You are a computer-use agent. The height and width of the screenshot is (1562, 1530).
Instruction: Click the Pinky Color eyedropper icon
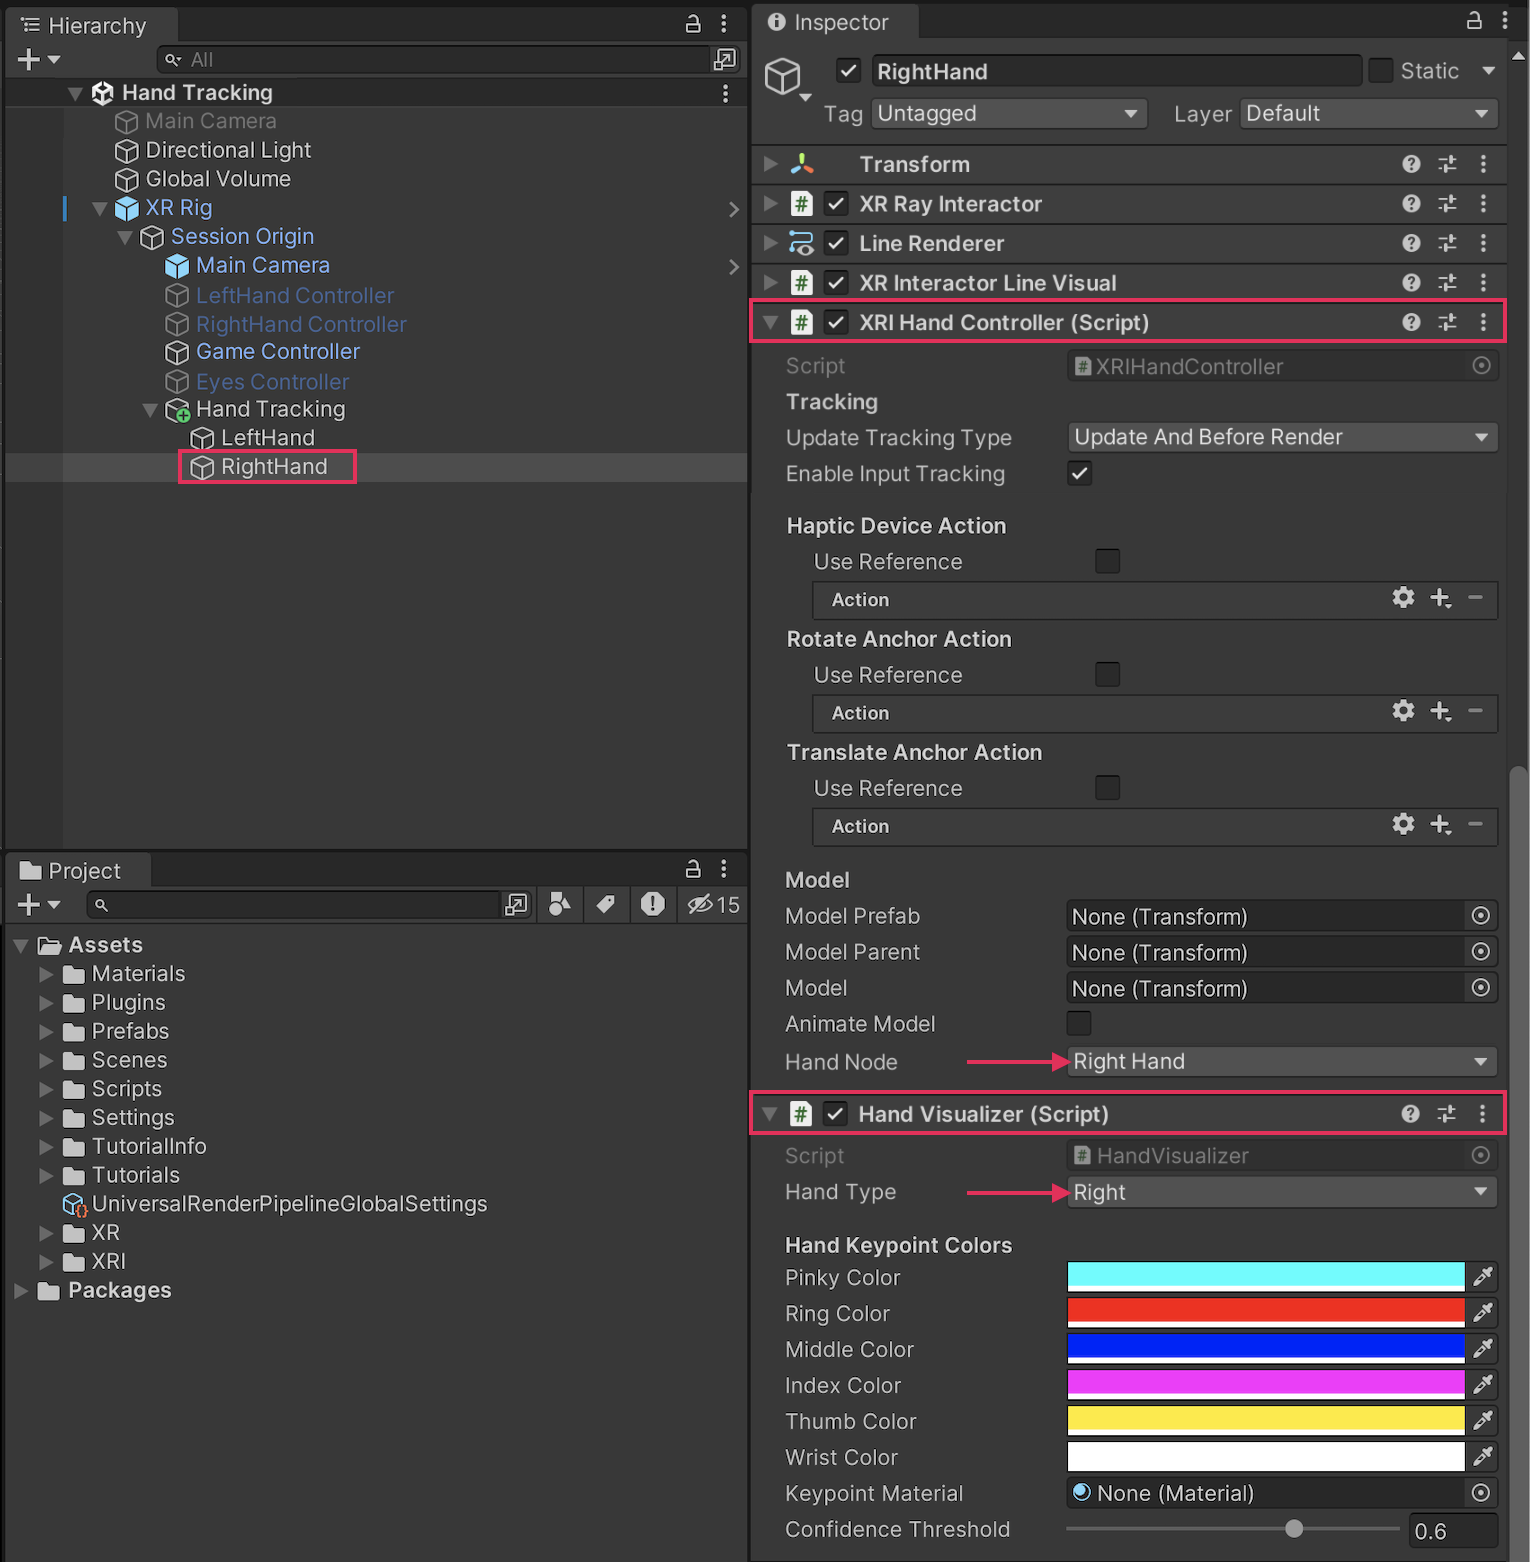1483,1277
